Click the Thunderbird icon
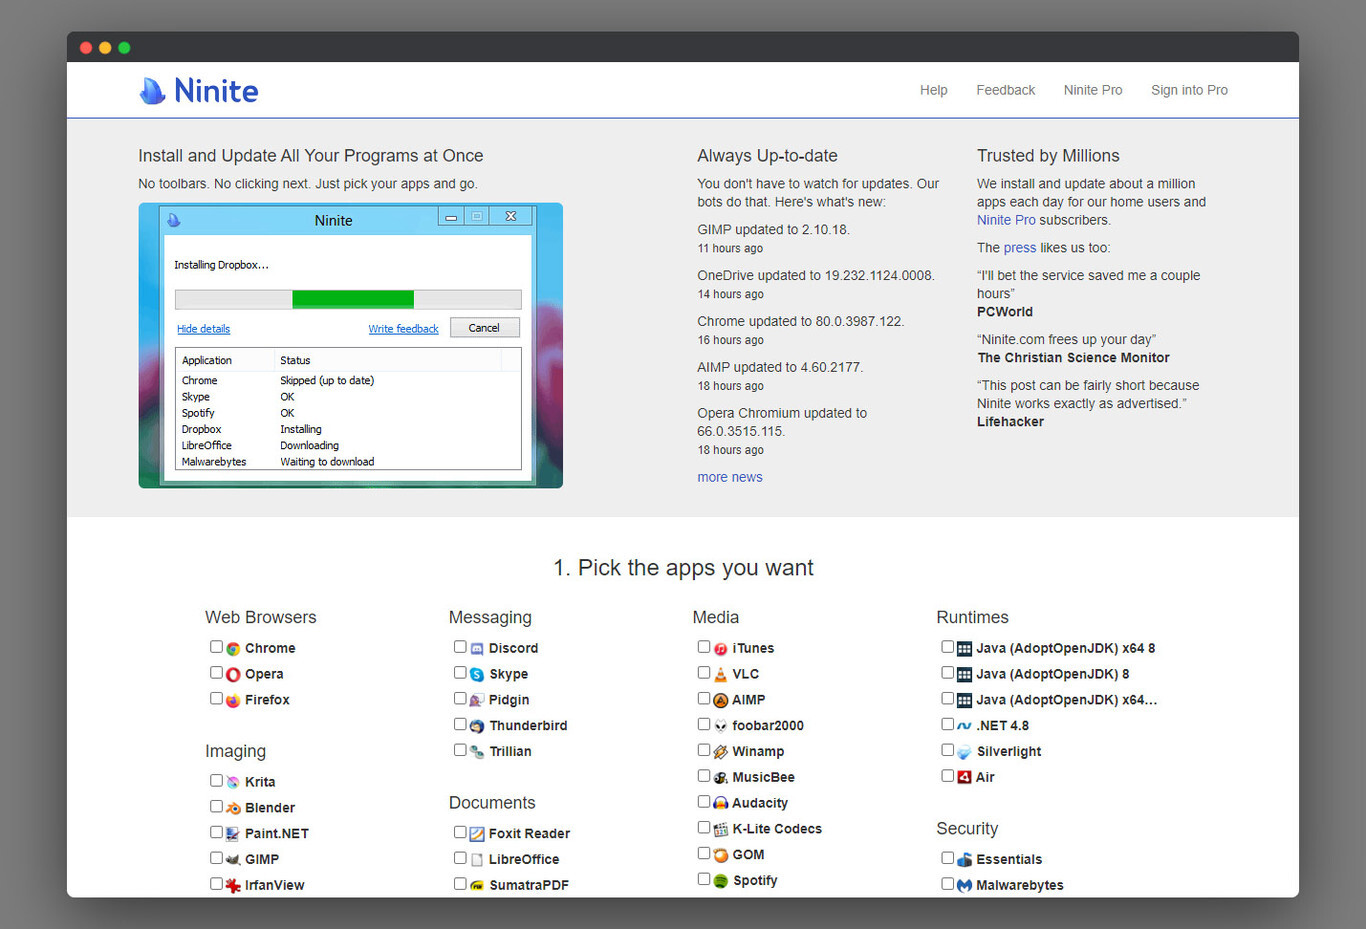1366x929 pixels. click(476, 725)
